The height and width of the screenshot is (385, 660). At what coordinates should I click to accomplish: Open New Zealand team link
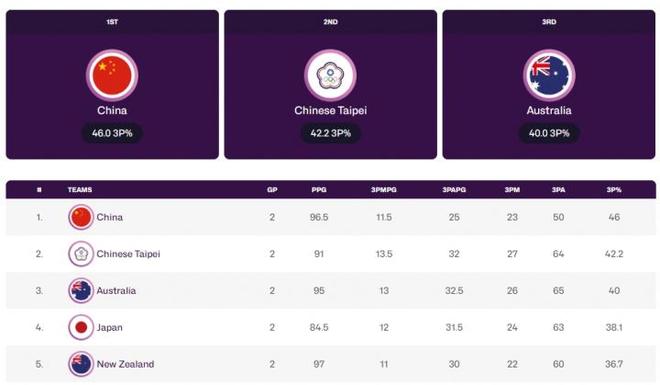[125, 364]
